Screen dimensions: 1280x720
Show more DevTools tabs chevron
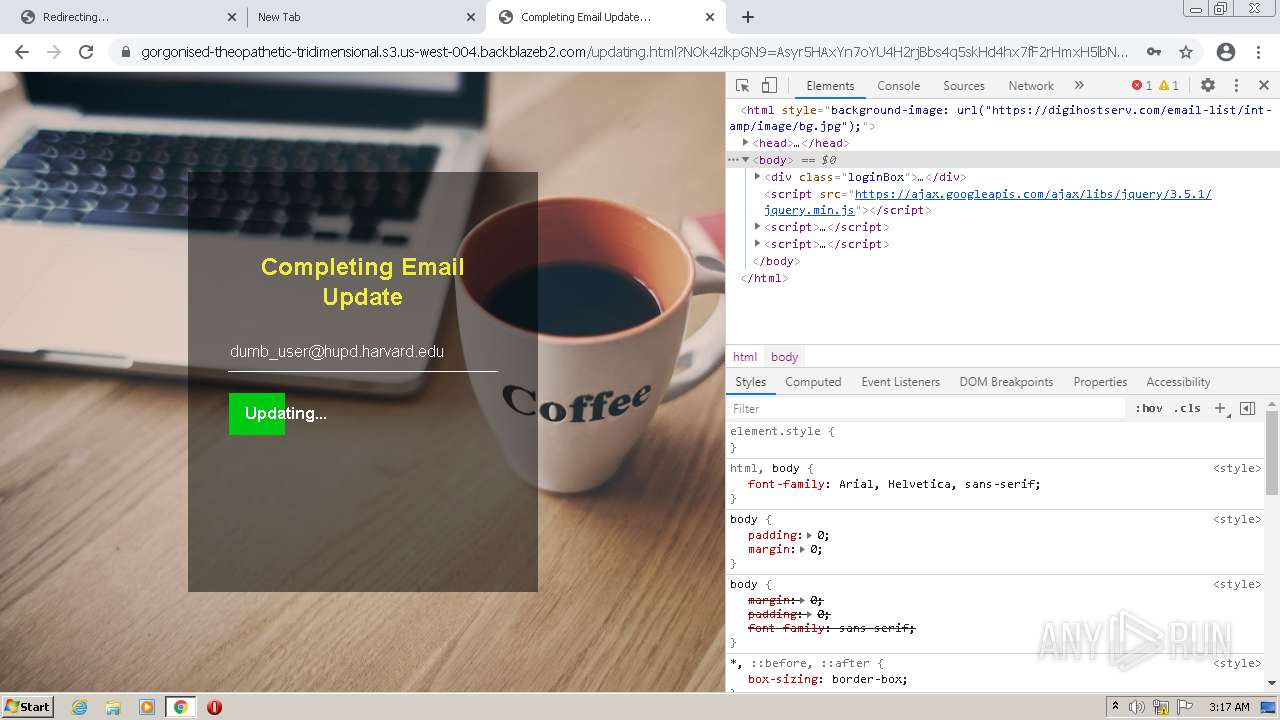pyautogui.click(x=1079, y=86)
